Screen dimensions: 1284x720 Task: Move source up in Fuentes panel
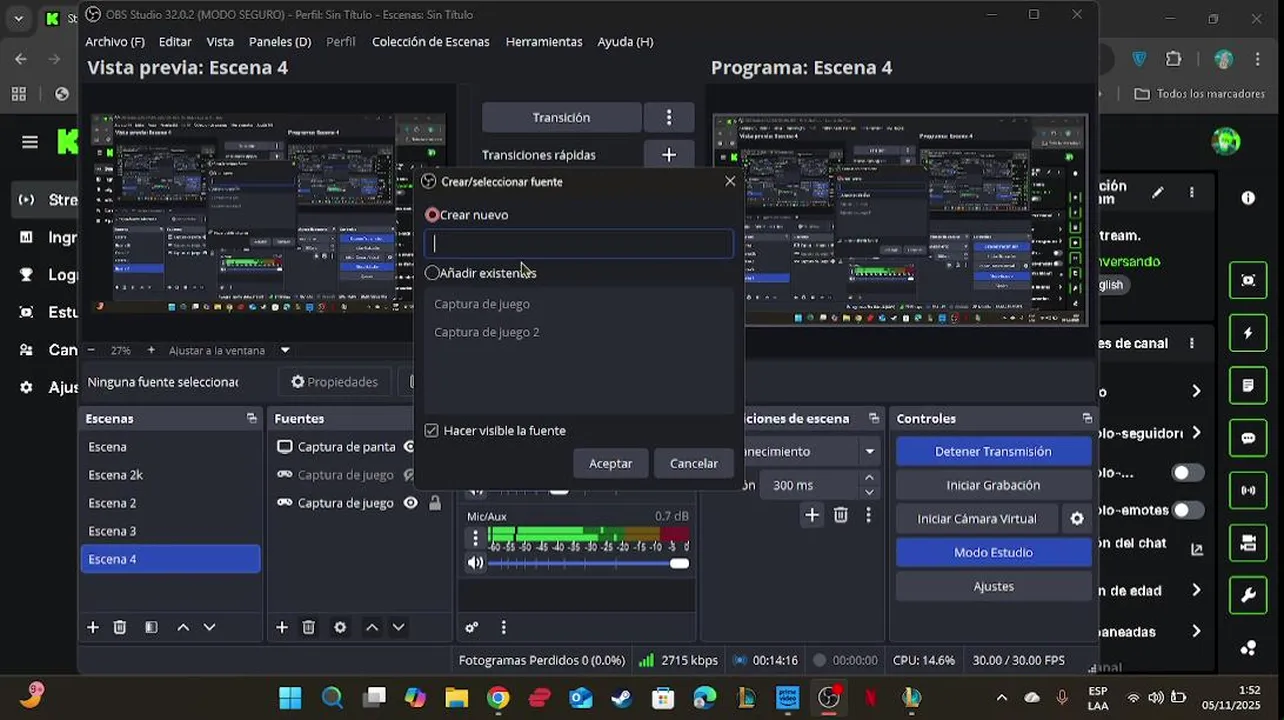tap(372, 627)
